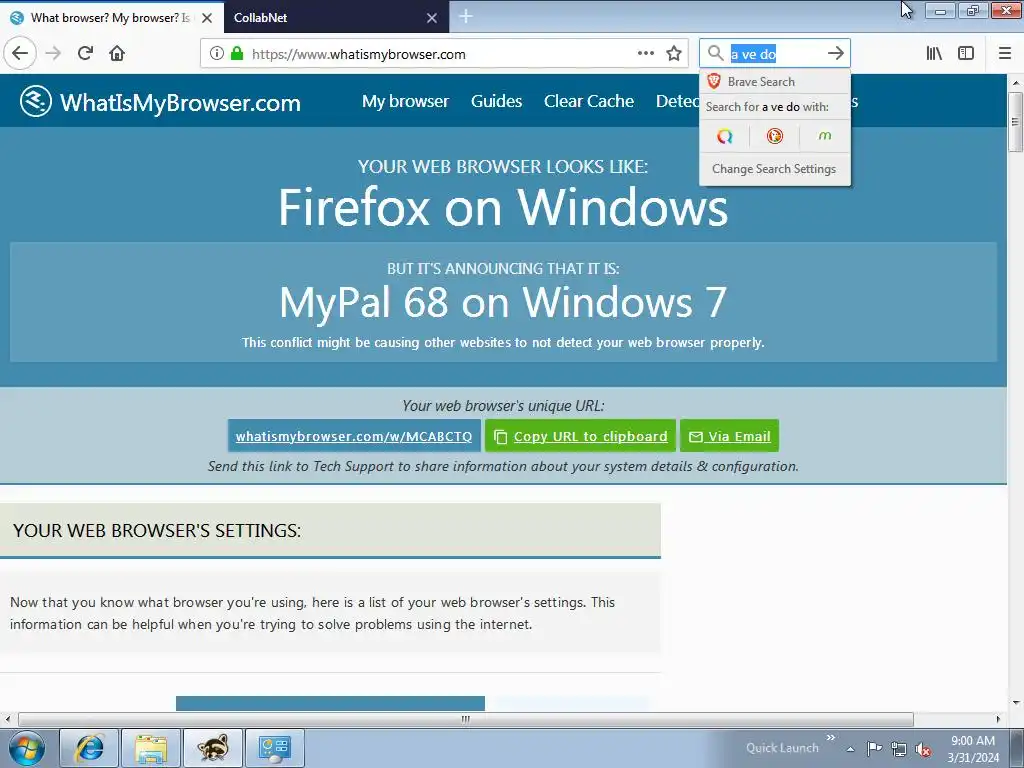Click the WhatIsMyBrowser.com logo
1024x768 pixels.
click(x=160, y=102)
